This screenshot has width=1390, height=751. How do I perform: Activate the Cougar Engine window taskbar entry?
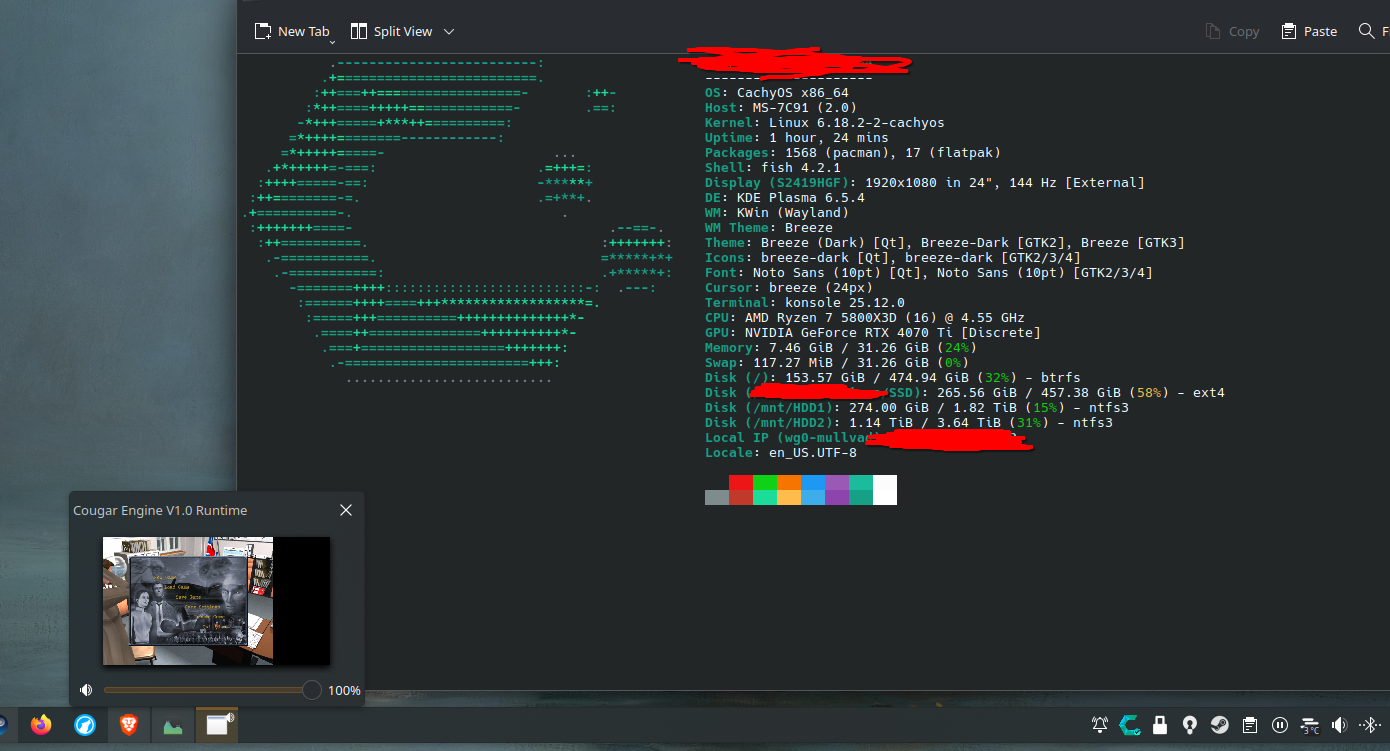pyautogui.click(x=217, y=725)
